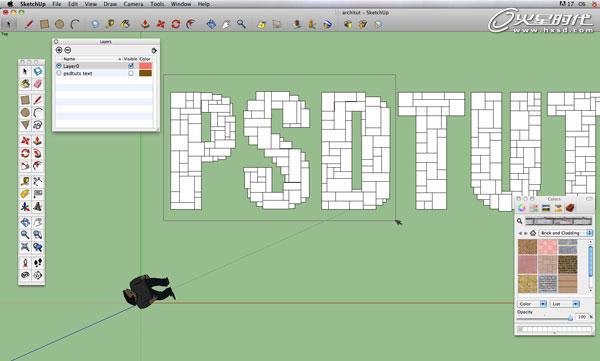
Task: Open the Apple menu
Action: 10,4
